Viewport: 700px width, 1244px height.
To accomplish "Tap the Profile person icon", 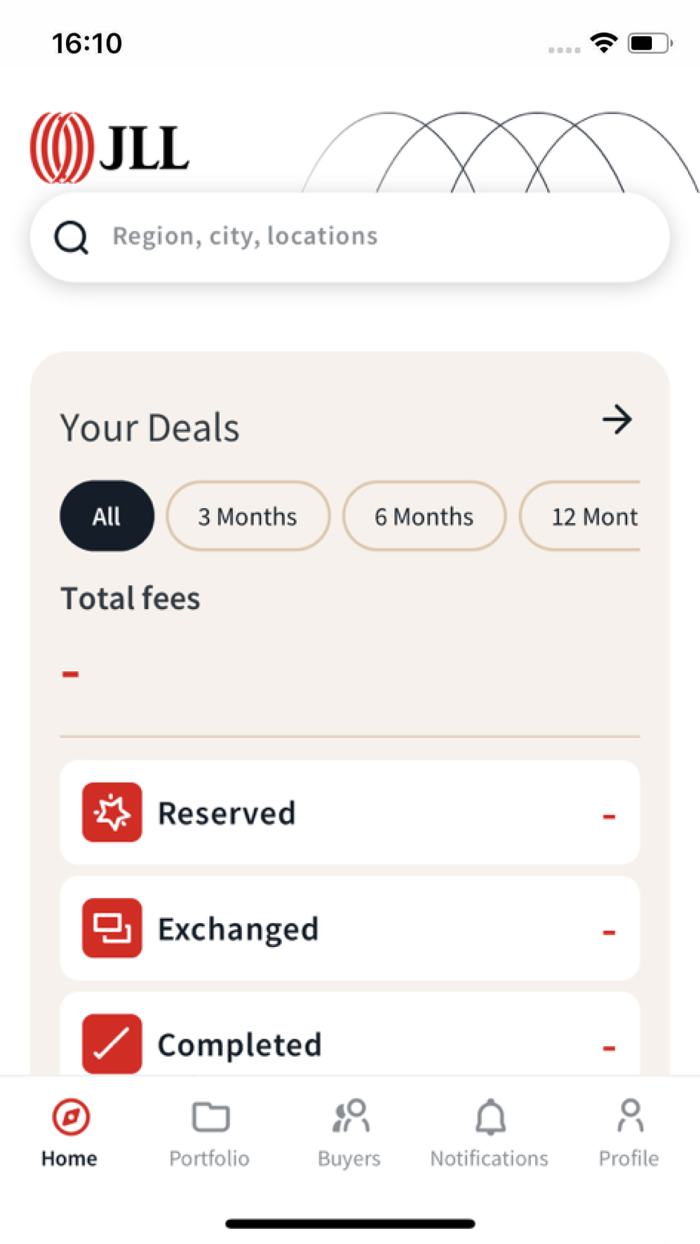I will click(629, 1116).
